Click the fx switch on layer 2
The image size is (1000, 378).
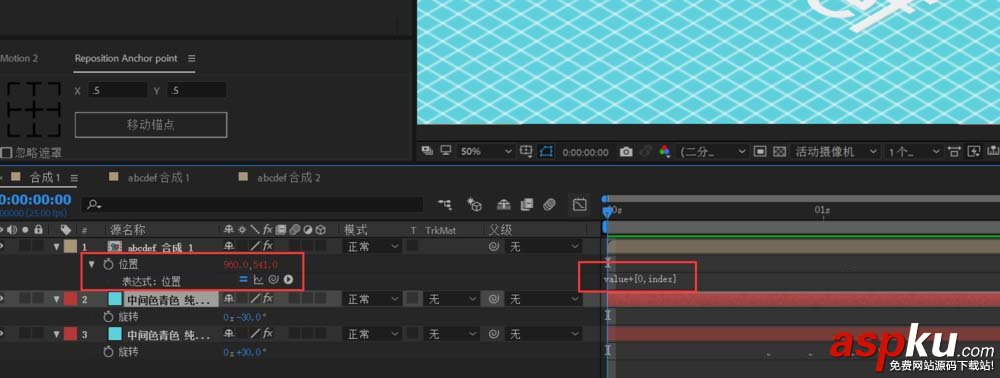click(268, 298)
